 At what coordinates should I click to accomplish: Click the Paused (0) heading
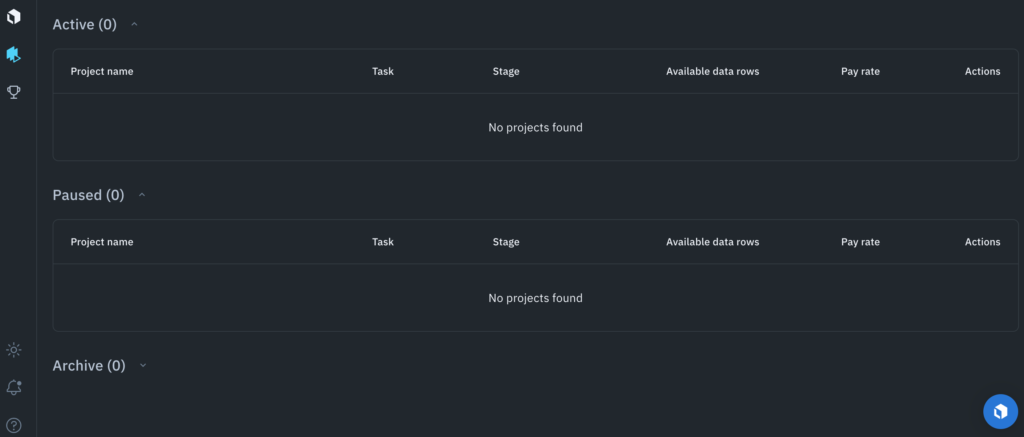pyautogui.click(x=88, y=195)
